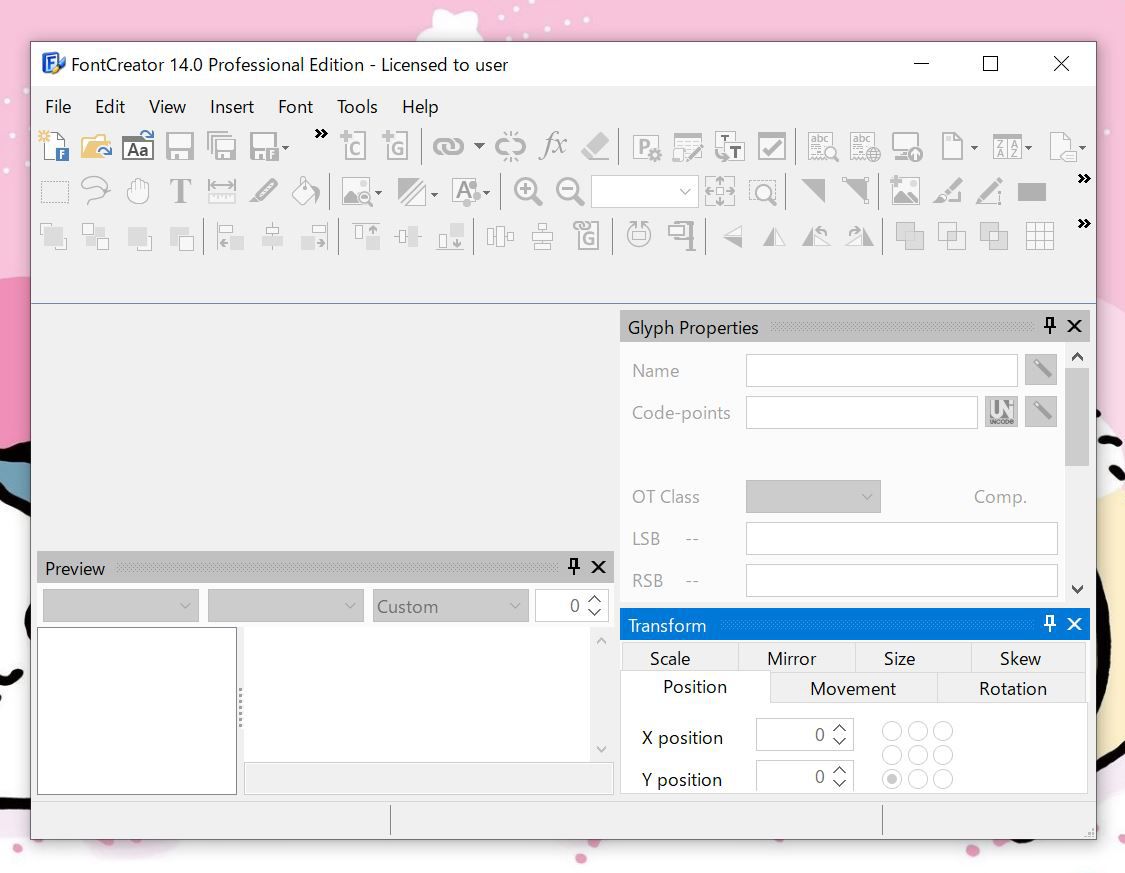
Task: Open the Font Overview window
Action: (137, 146)
